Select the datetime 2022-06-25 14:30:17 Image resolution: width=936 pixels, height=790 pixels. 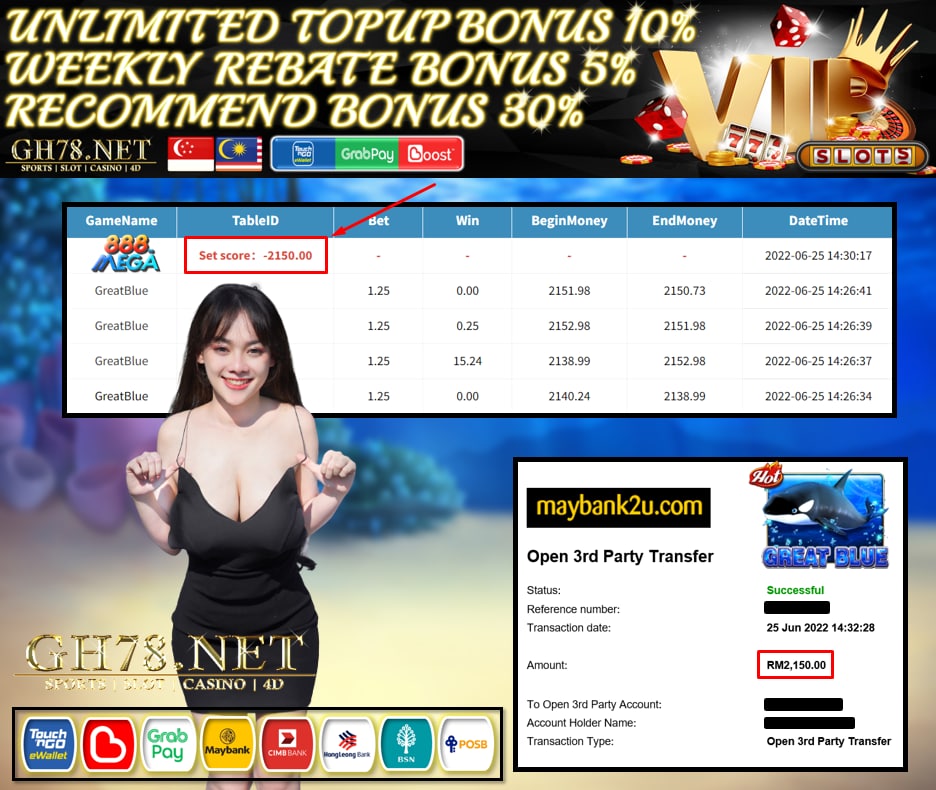[x=818, y=256]
